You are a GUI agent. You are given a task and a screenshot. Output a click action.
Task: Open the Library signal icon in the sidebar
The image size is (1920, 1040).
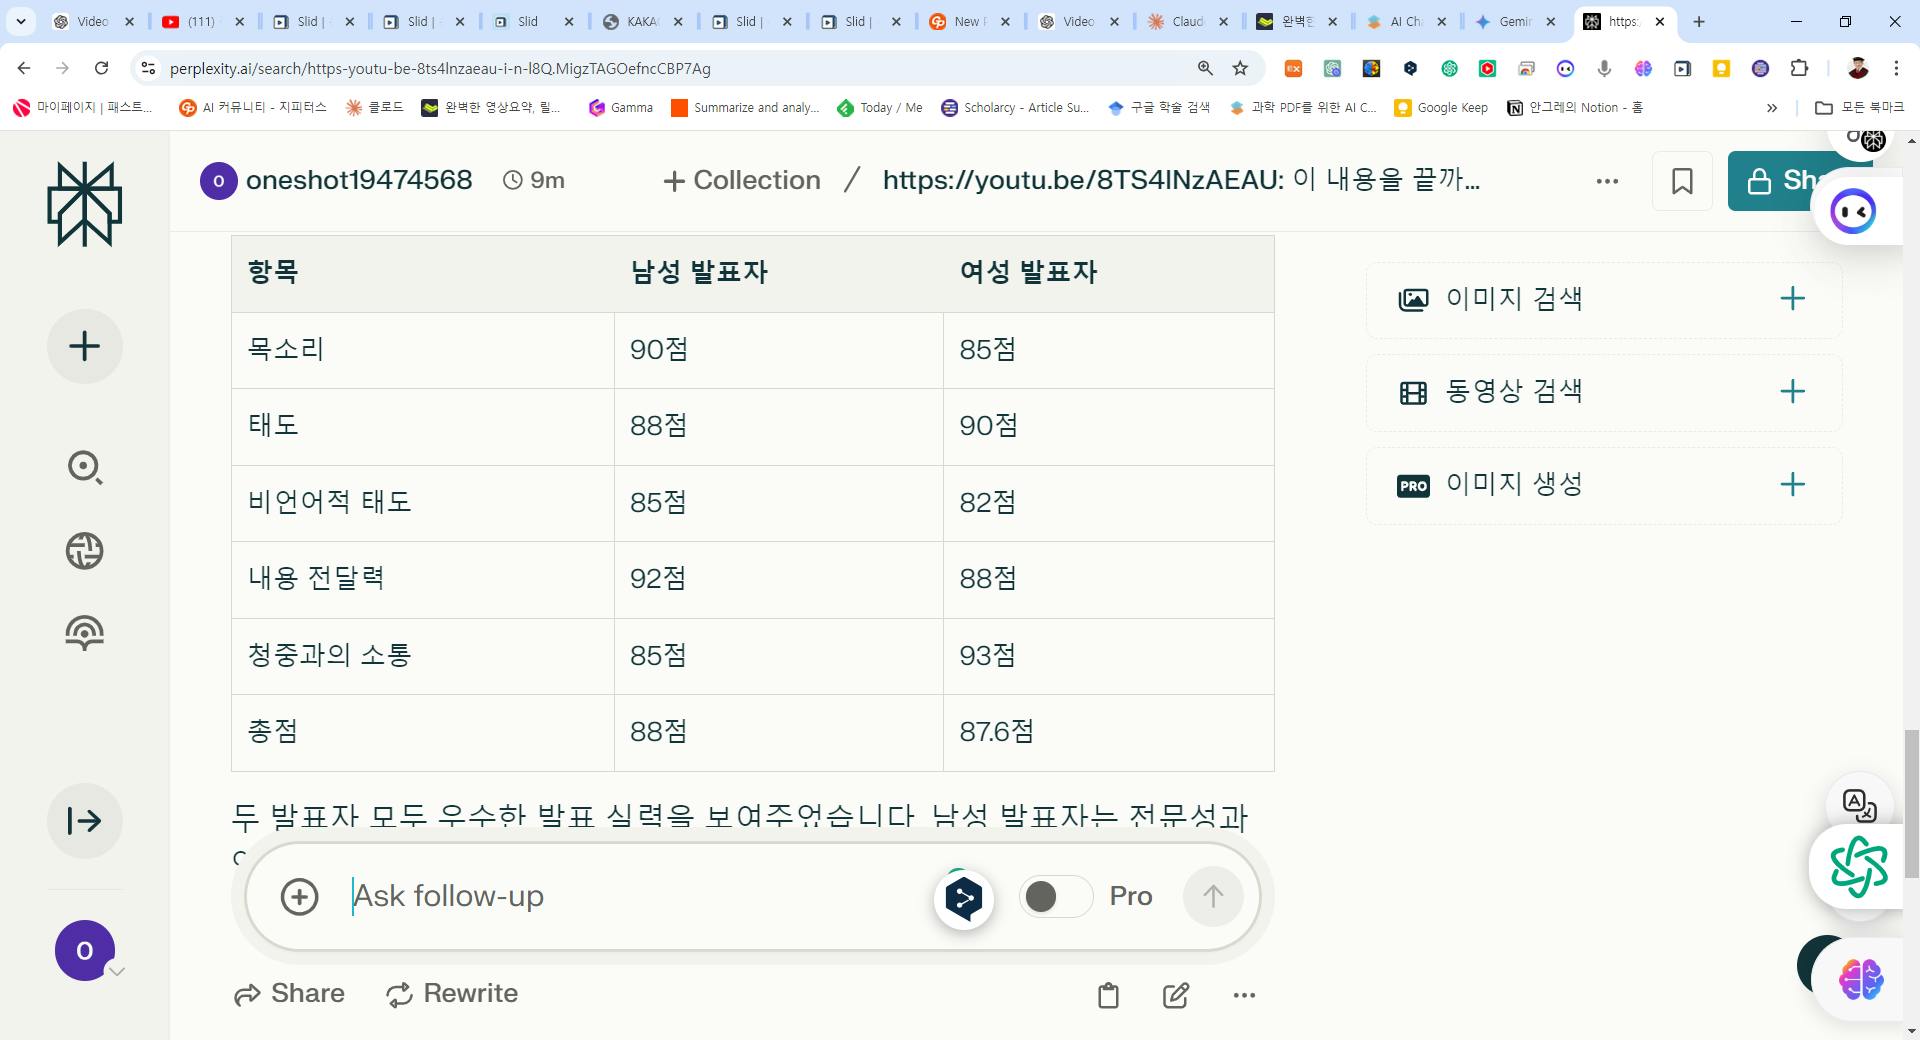85,633
